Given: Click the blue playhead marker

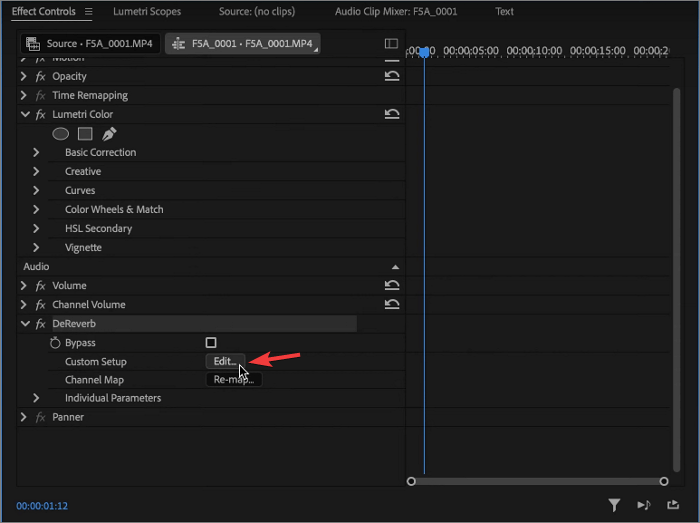Looking at the screenshot, I should click(x=425, y=52).
